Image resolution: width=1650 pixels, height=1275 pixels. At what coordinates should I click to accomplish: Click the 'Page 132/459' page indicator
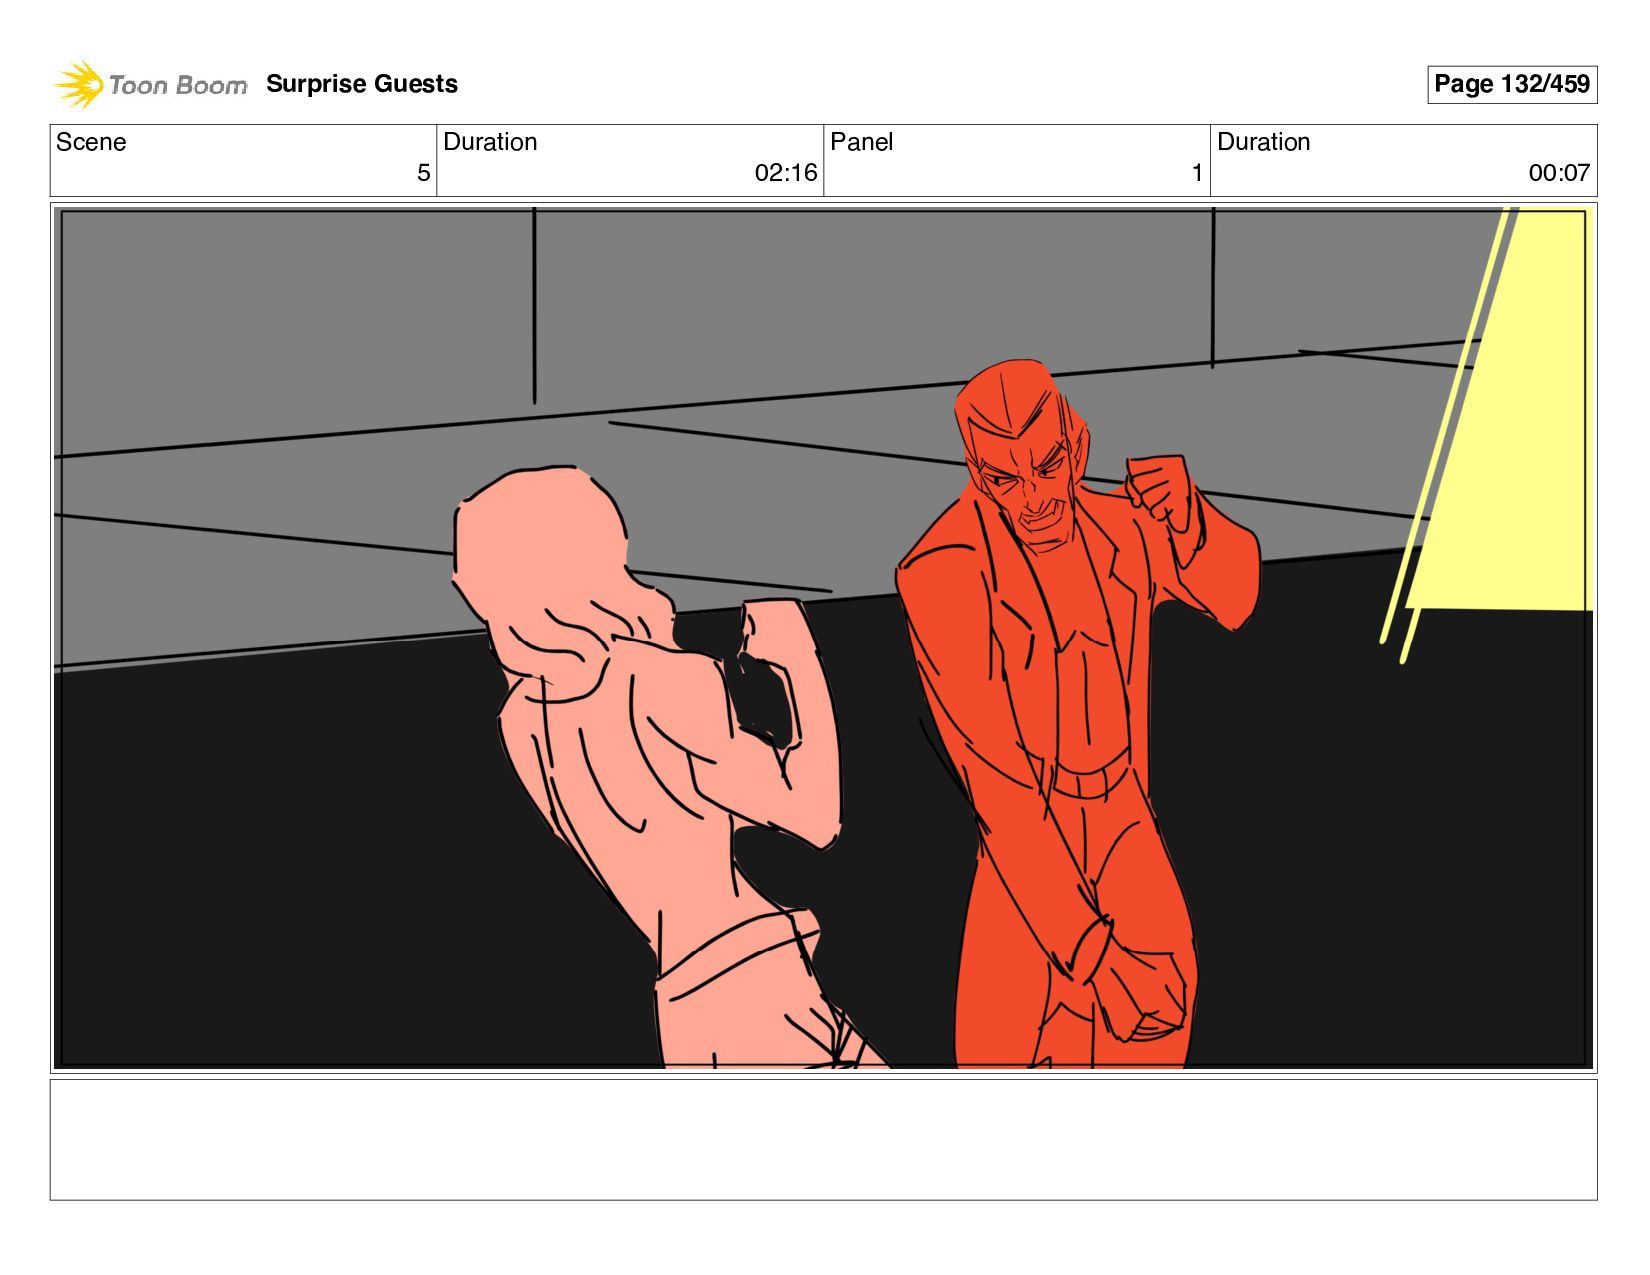[x=1512, y=84]
